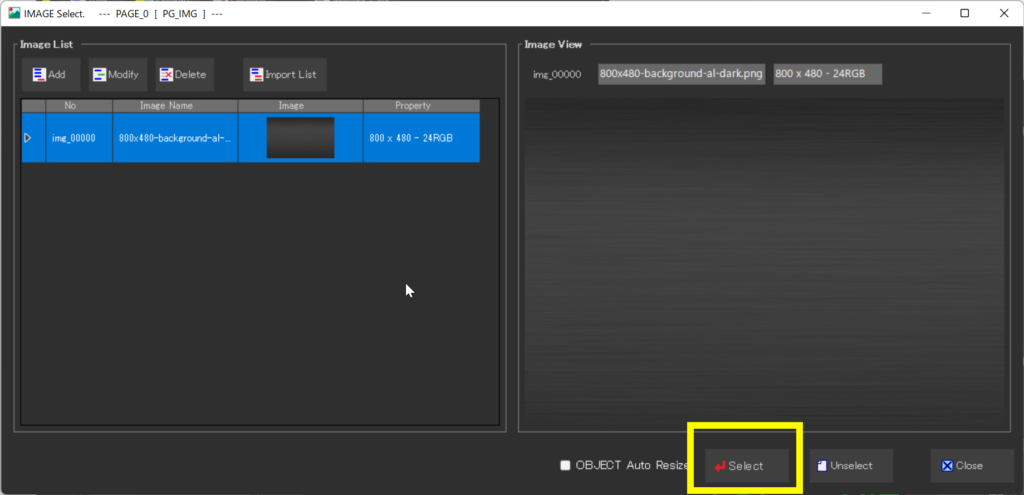This screenshot has height=495, width=1024.
Task: Select the thumbnail in the image list row
Action: click(300, 138)
